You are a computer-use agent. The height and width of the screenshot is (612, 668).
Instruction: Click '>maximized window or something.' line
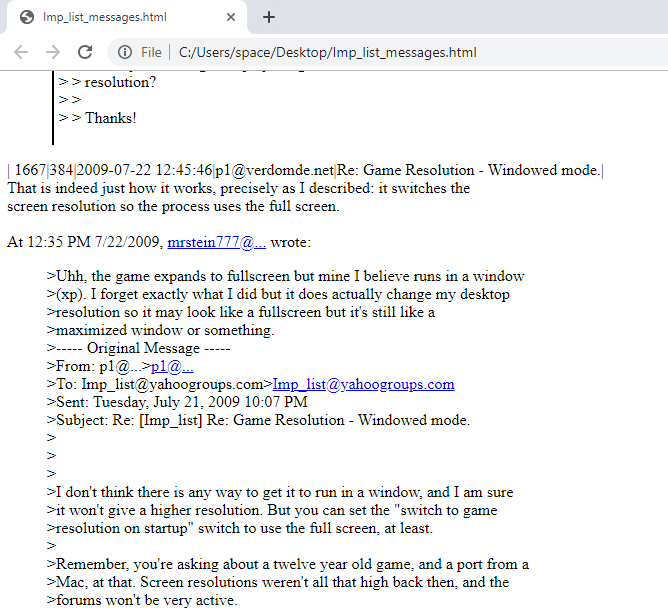click(x=161, y=330)
